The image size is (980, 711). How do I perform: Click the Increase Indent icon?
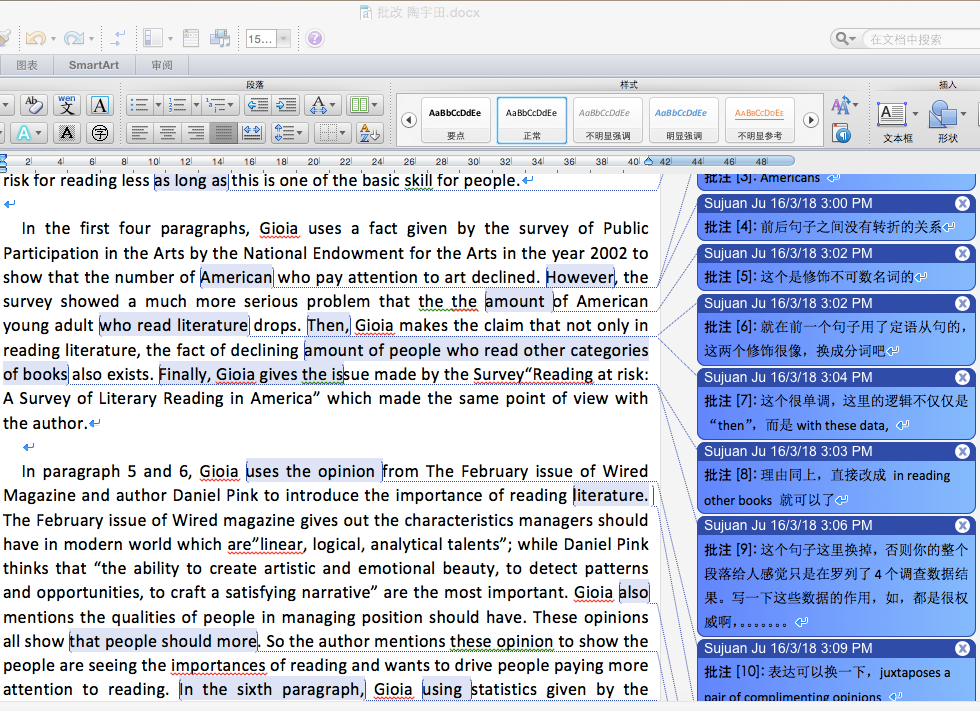287,105
